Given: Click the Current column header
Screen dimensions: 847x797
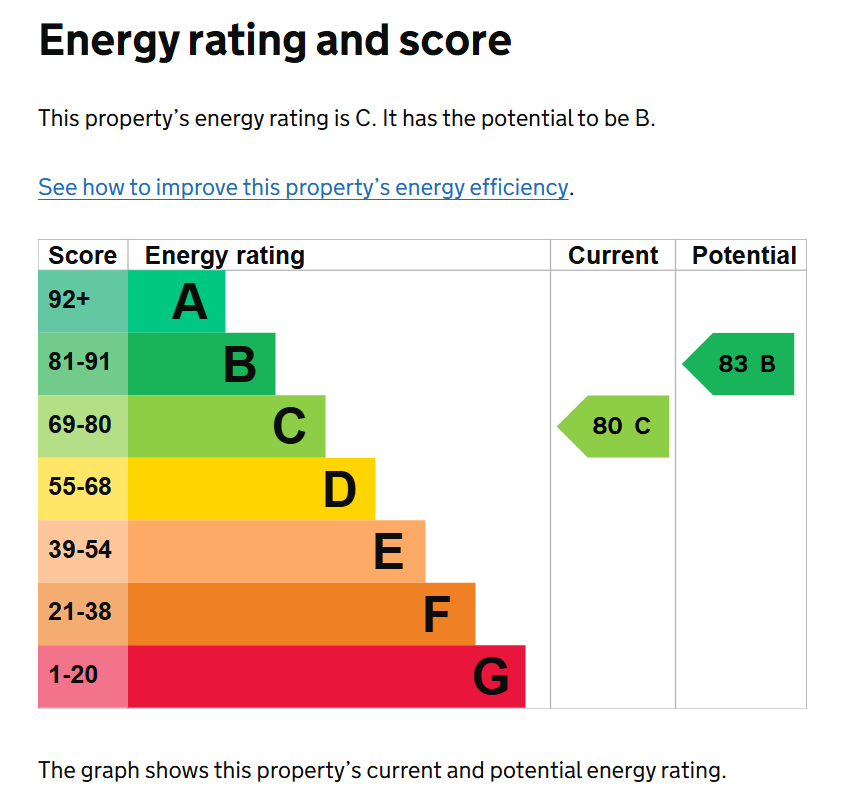Looking at the screenshot, I should point(613,256).
